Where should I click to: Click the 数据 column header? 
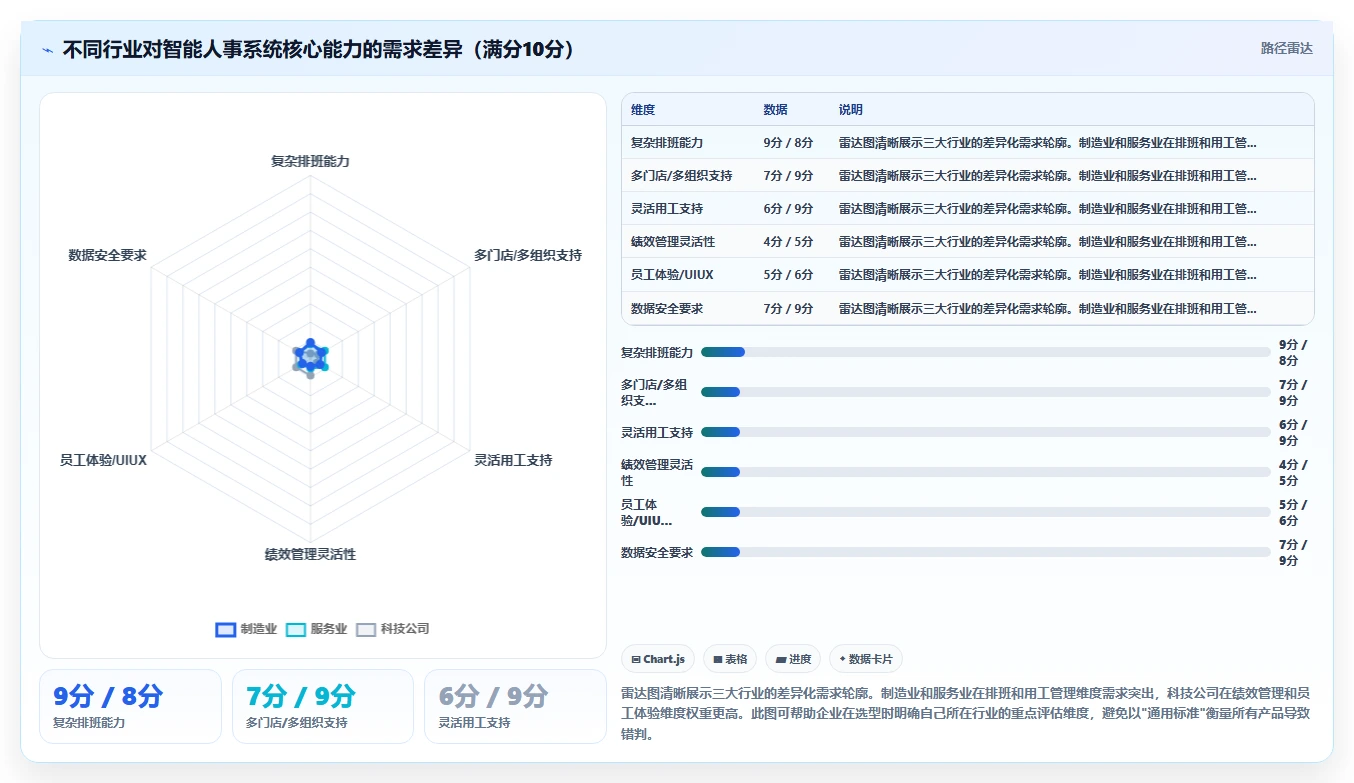tap(775, 110)
